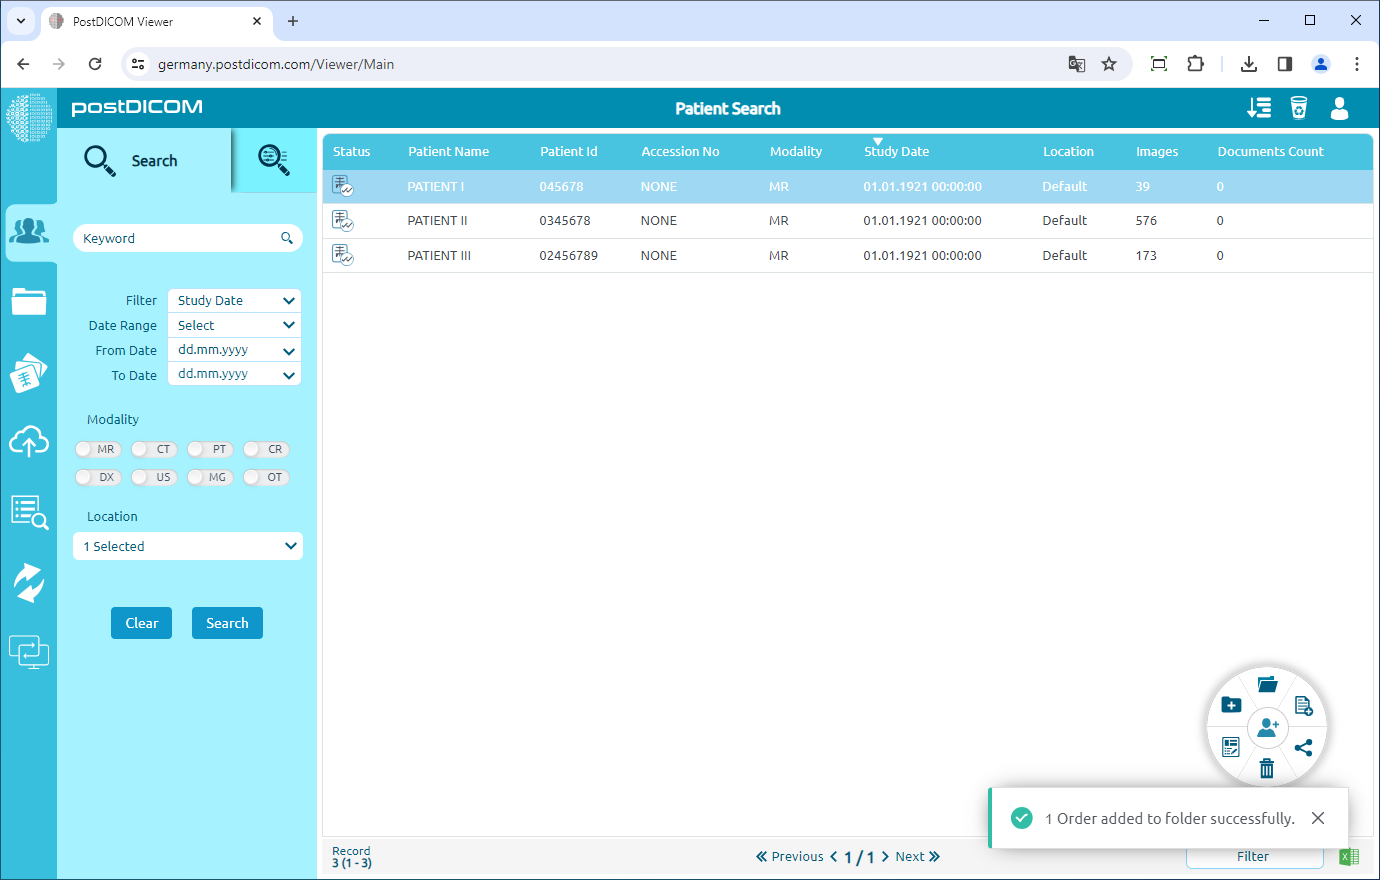
Task: Click the user profile icon in top bar
Action: point(1339,110)
